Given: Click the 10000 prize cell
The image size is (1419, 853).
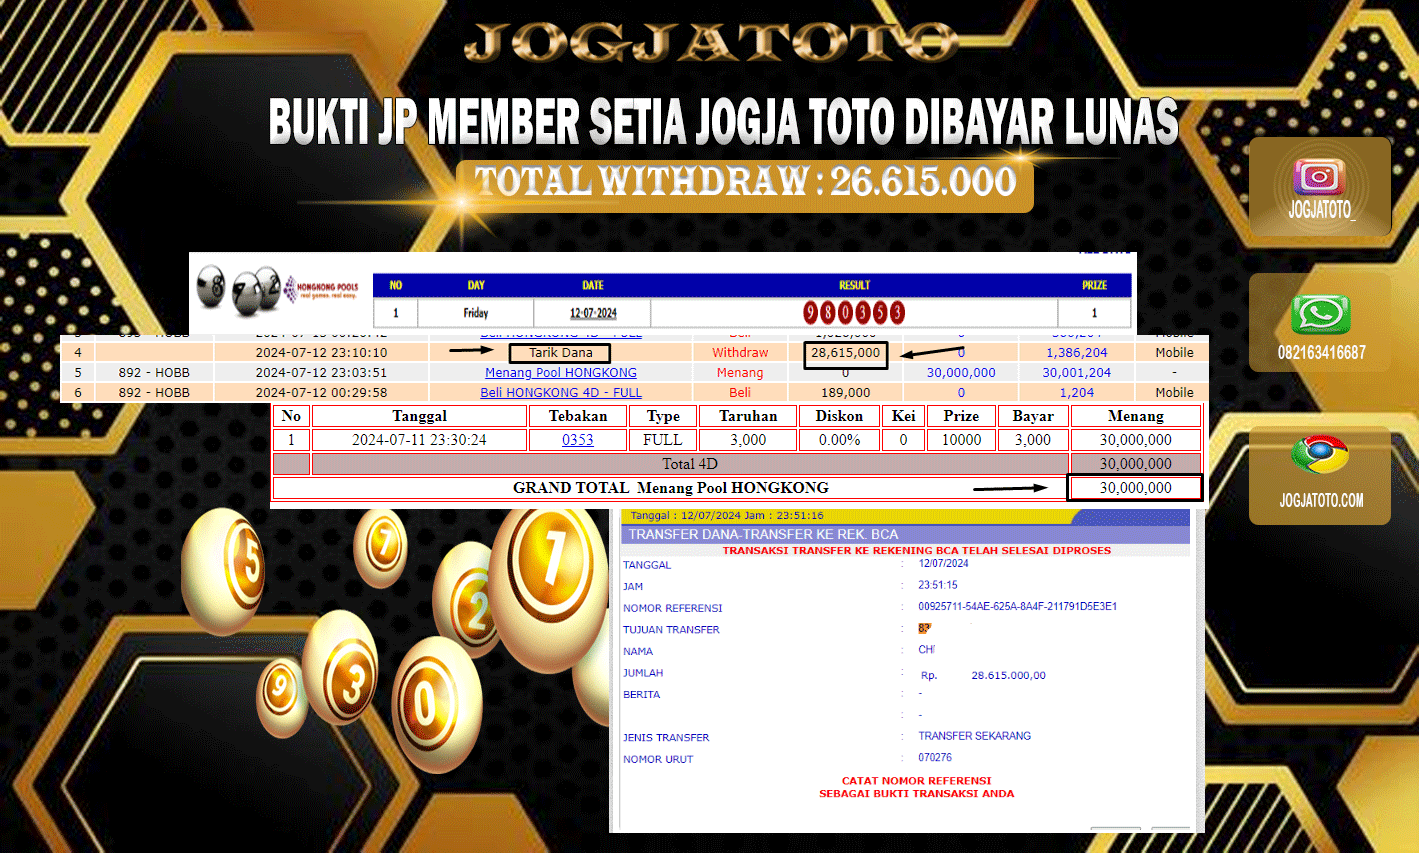Looking at the screenshot, I should click(x=962, y=440).
